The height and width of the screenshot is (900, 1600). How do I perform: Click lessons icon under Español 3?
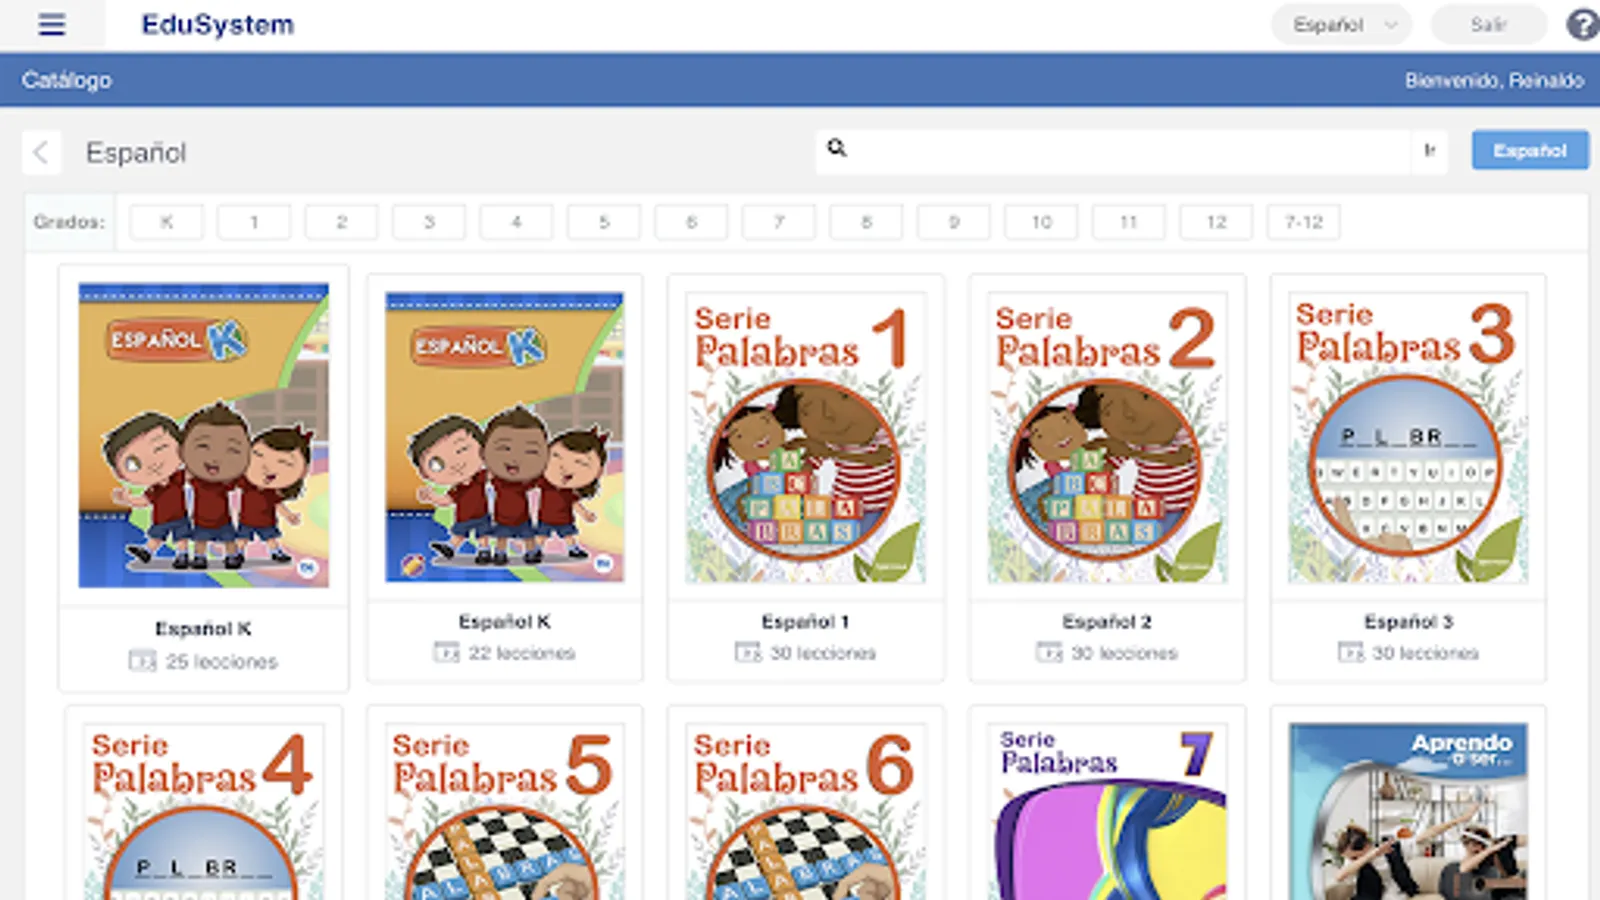pyautogui.click(x=1351, y=652)
